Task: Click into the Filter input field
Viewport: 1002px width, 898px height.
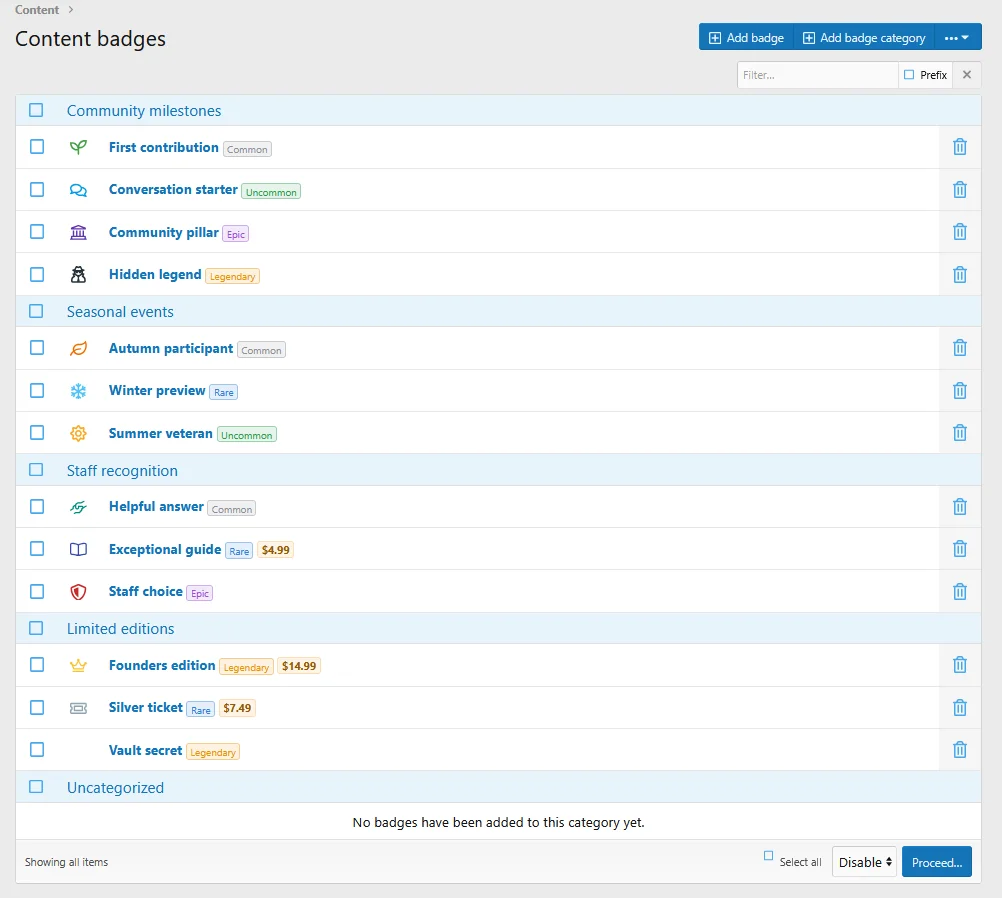Action: (817, 75)
